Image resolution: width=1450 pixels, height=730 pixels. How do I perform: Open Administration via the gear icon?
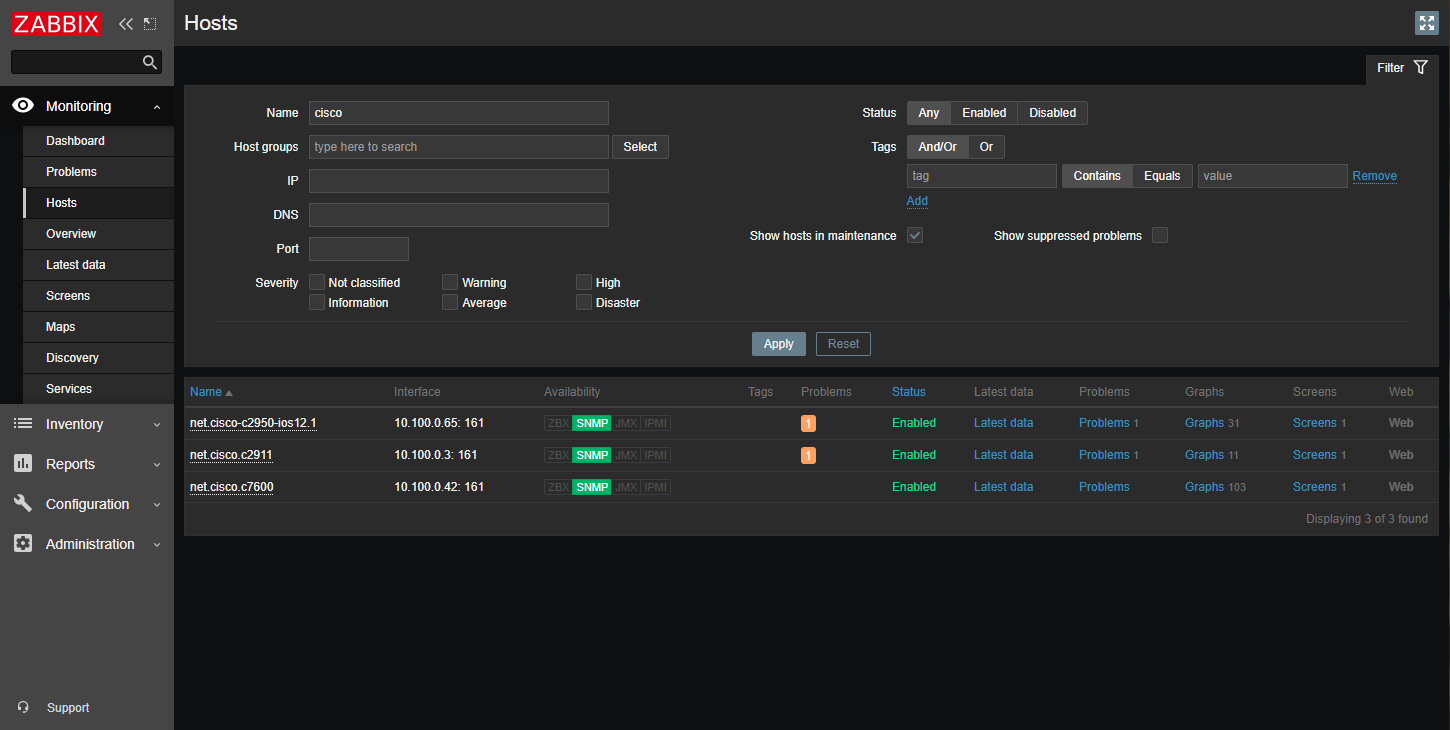pos(22,543)
